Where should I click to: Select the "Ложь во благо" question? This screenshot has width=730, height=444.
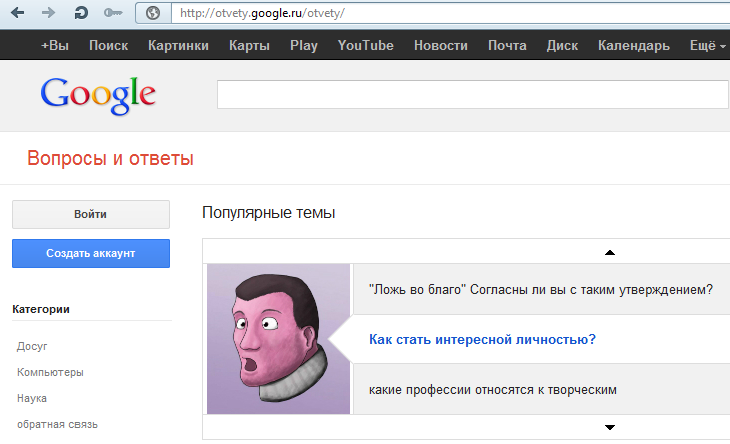point(541,289)
